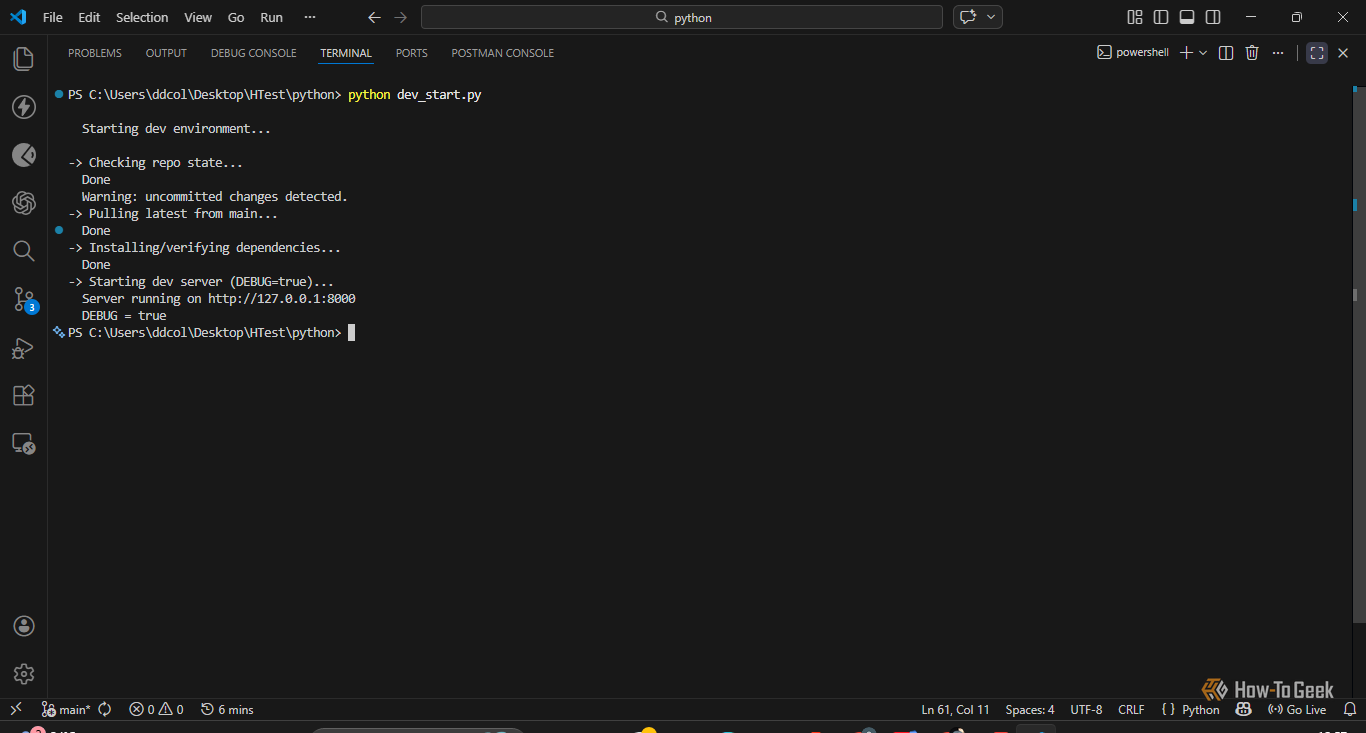Click the command center search box showing python
This screenshot has height=733, width=1366.
coord(682,17)
